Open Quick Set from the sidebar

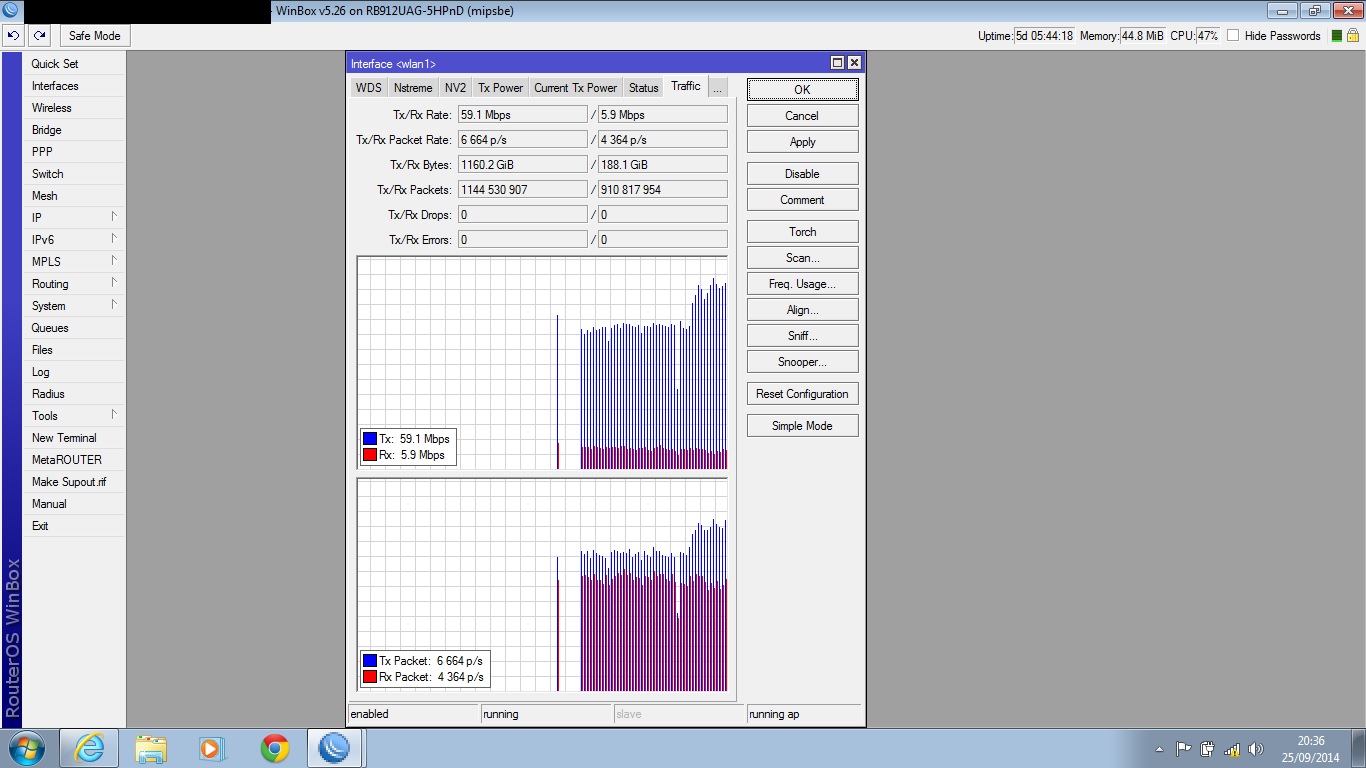(x=75, y=64)
